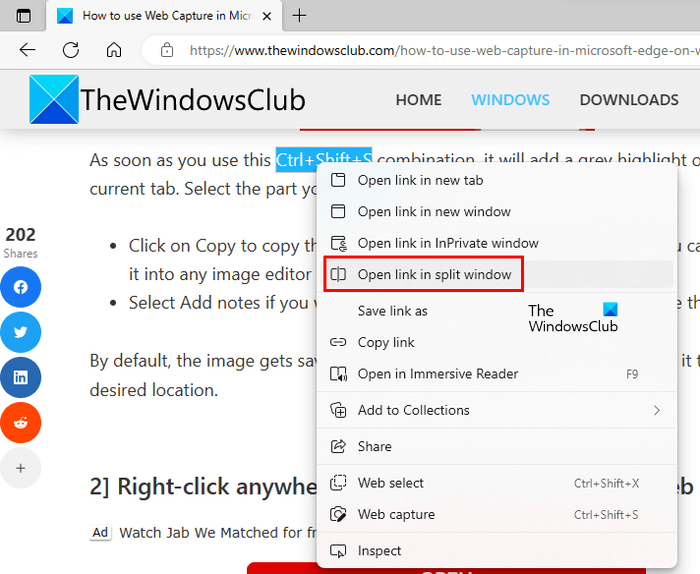Expand more share options plus button

click(x=21, y=468)
